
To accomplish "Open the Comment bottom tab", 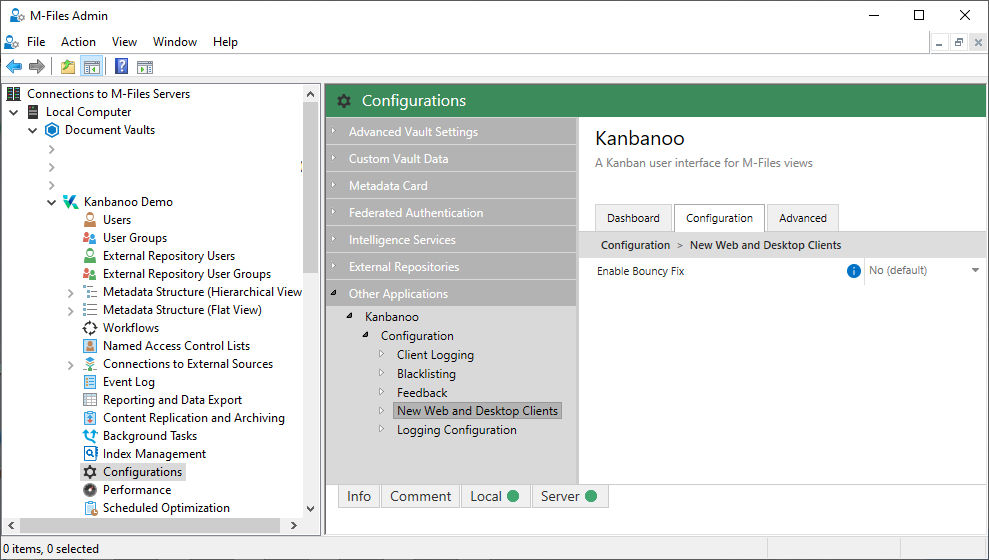I will pyautogui.click(x=420, y=496).
